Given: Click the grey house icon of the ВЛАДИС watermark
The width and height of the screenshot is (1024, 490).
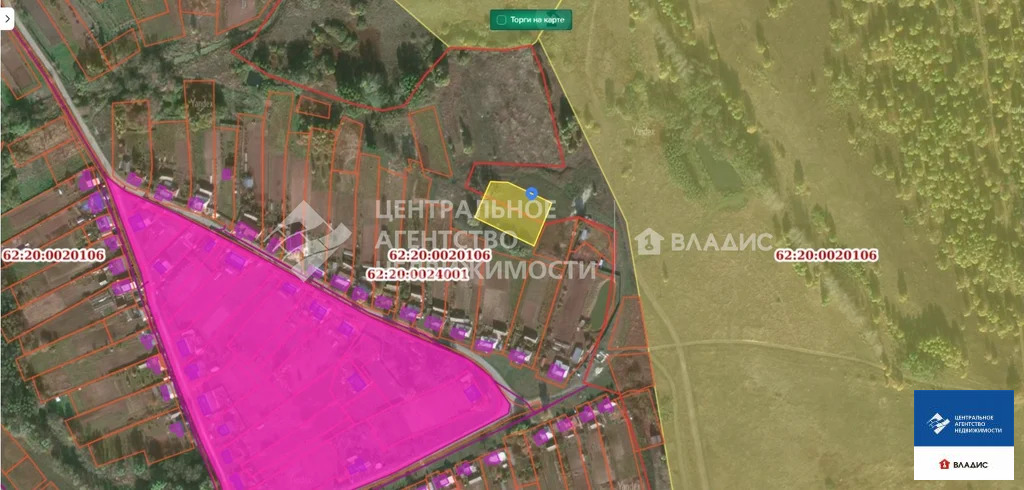Looking at the screenshot, I should (x=648, y=241).
